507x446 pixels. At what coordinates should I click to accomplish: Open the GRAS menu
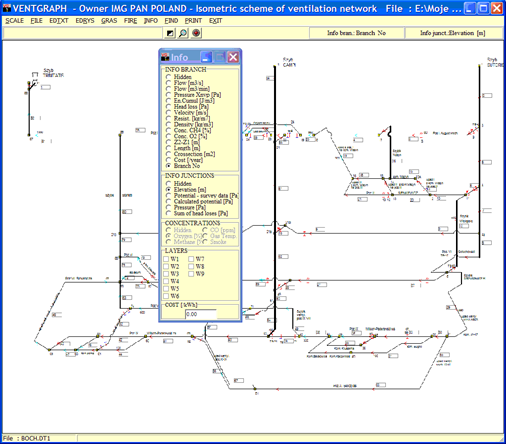coord(109,21)
